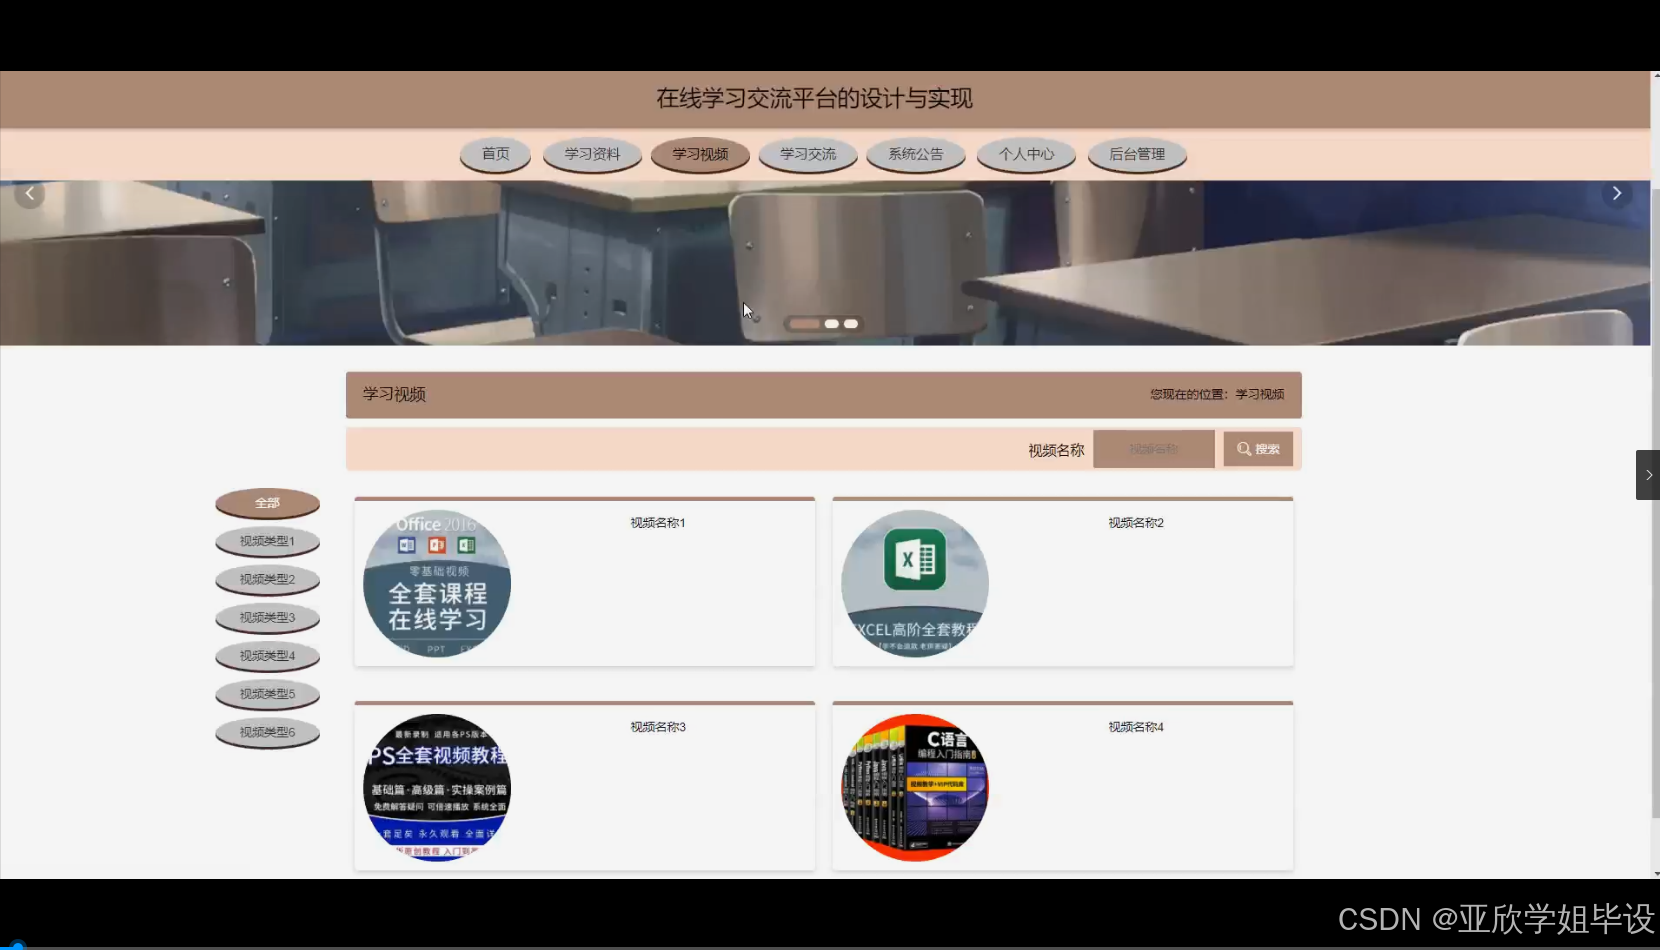1660x950 pixels.
Task: Switch to the 首页 navigation tab
Action: tap(495, 154)
